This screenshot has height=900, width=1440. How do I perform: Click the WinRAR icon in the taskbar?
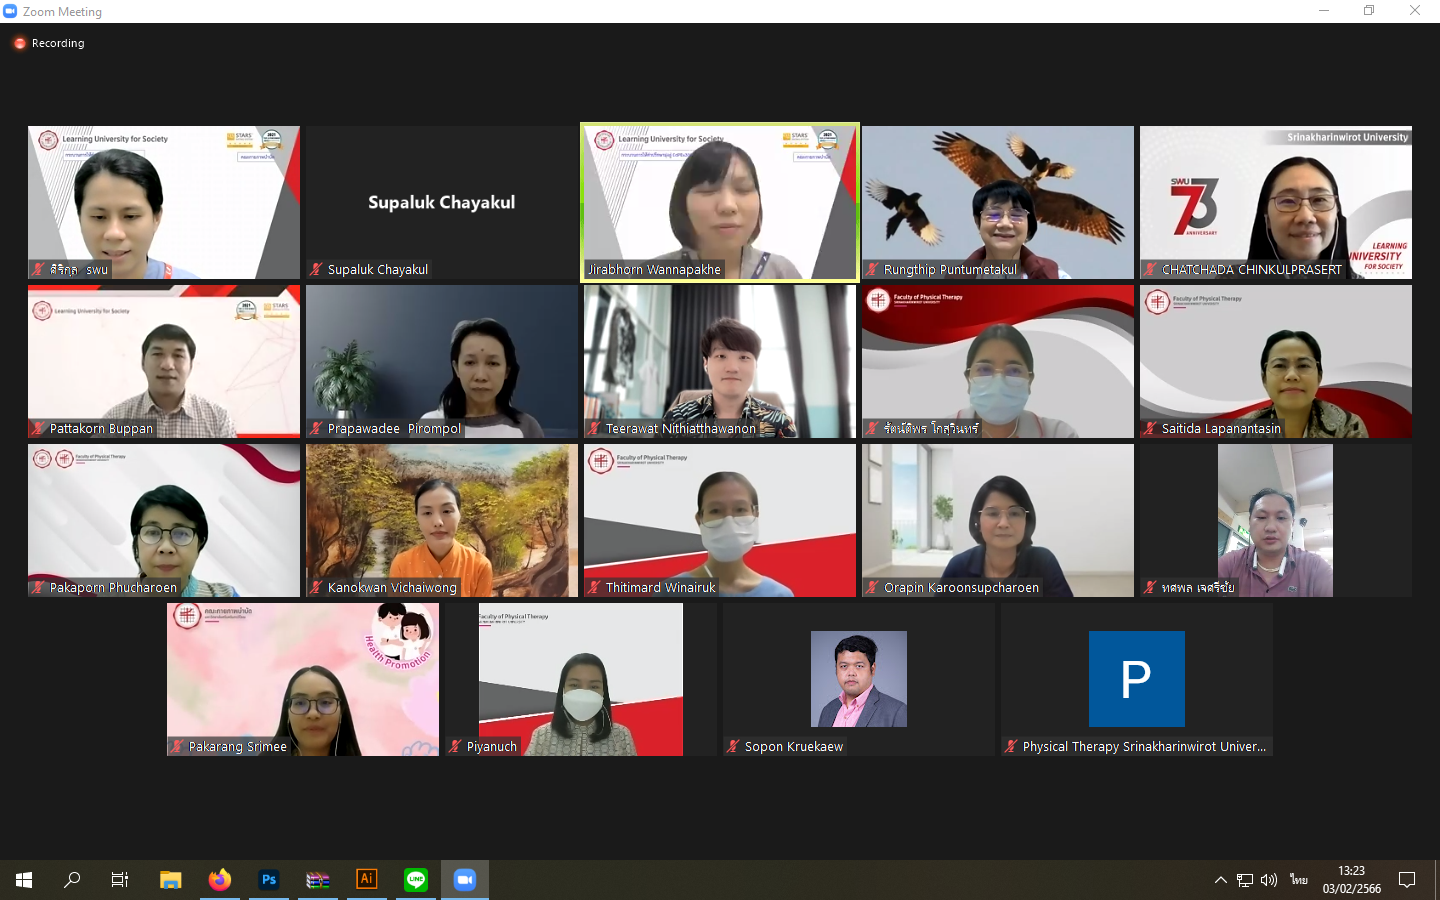318,880
